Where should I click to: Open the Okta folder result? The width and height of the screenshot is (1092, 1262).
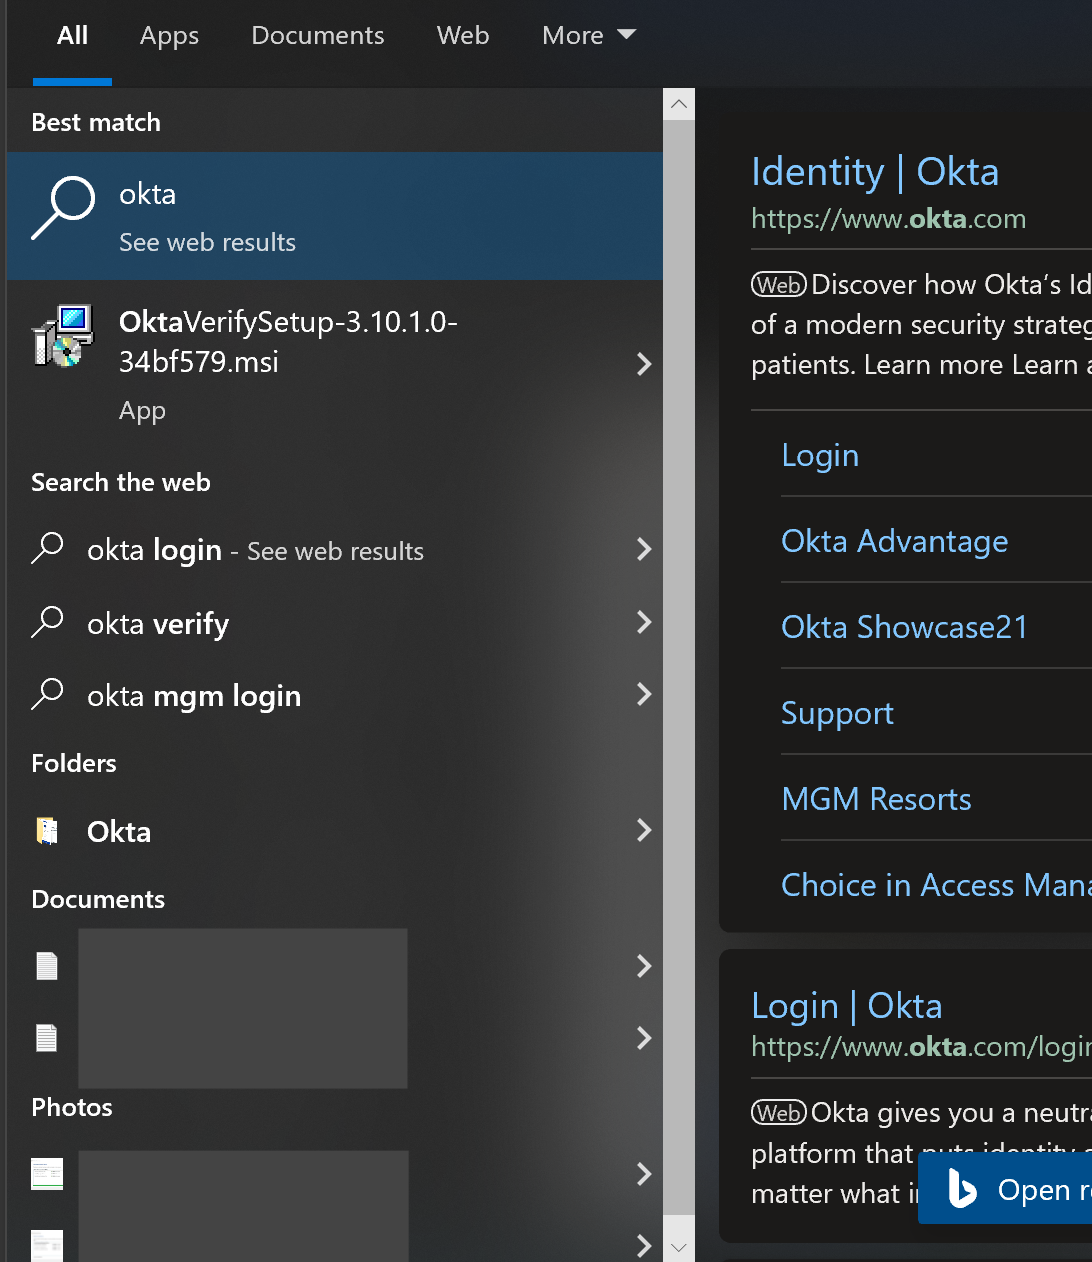[335, 831]
